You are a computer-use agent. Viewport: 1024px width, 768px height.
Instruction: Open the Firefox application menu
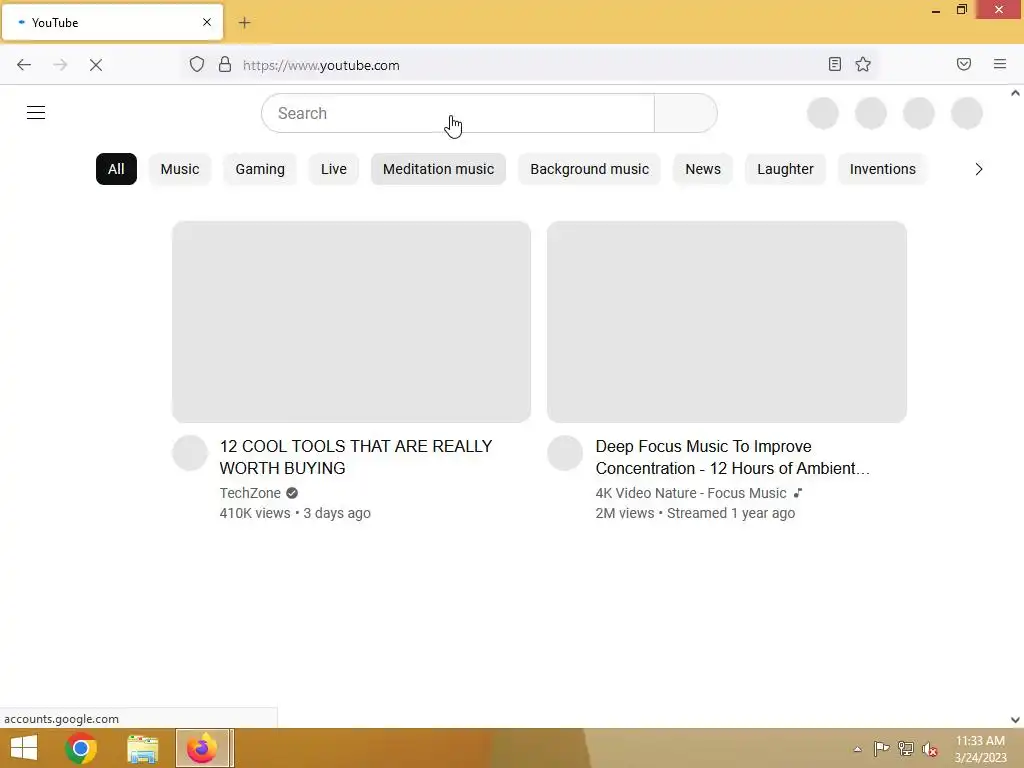(1000, 64)
